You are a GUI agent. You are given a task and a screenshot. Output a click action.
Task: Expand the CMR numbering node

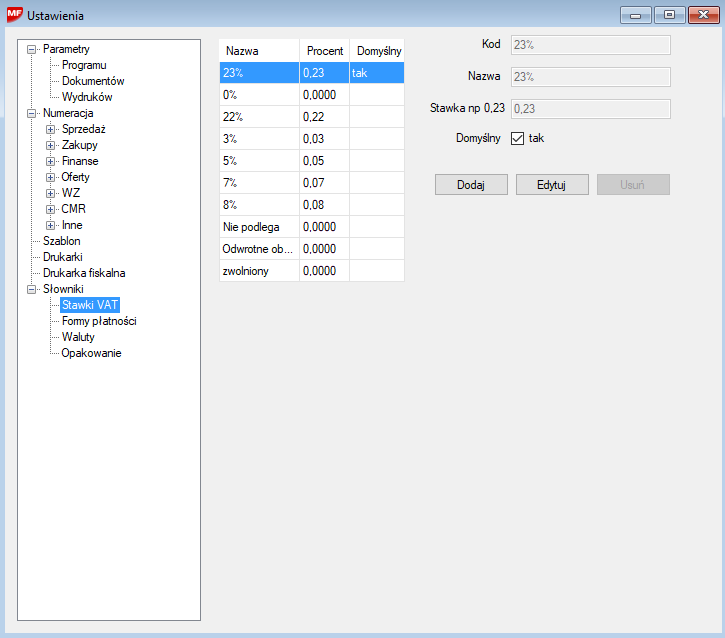click(x=51, y=209)
